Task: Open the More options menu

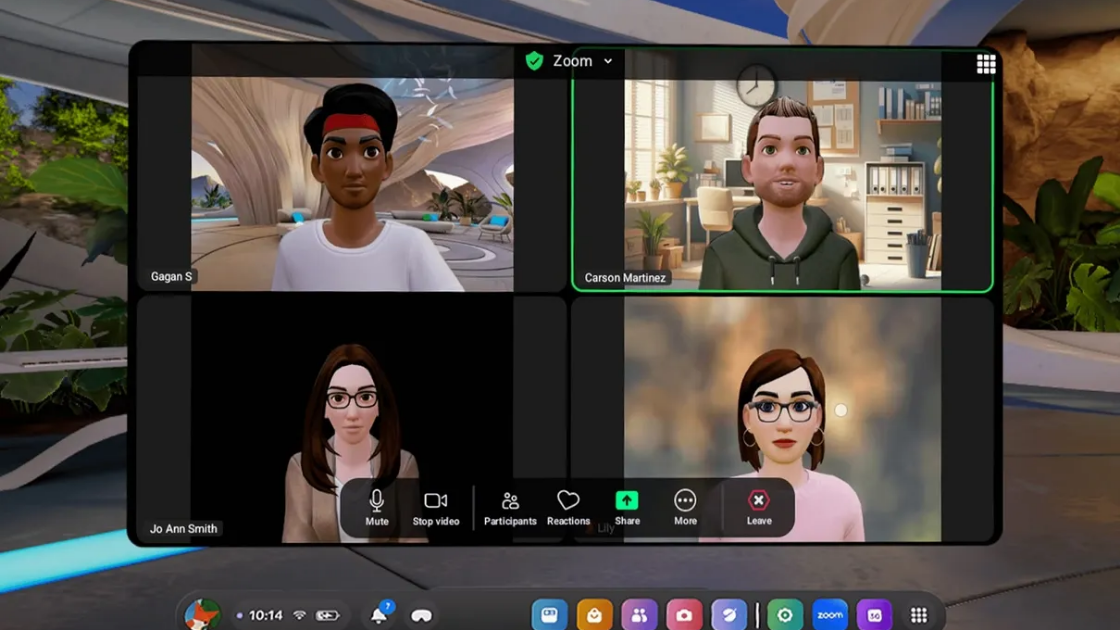Action: (x=685, y=508)
